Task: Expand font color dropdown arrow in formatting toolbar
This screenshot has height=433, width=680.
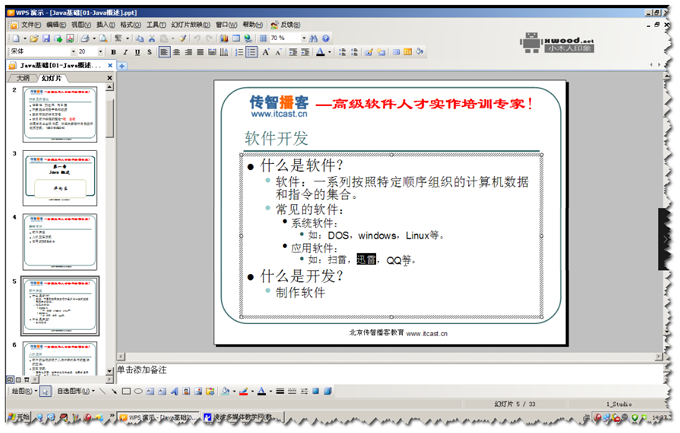Action: 330,52
